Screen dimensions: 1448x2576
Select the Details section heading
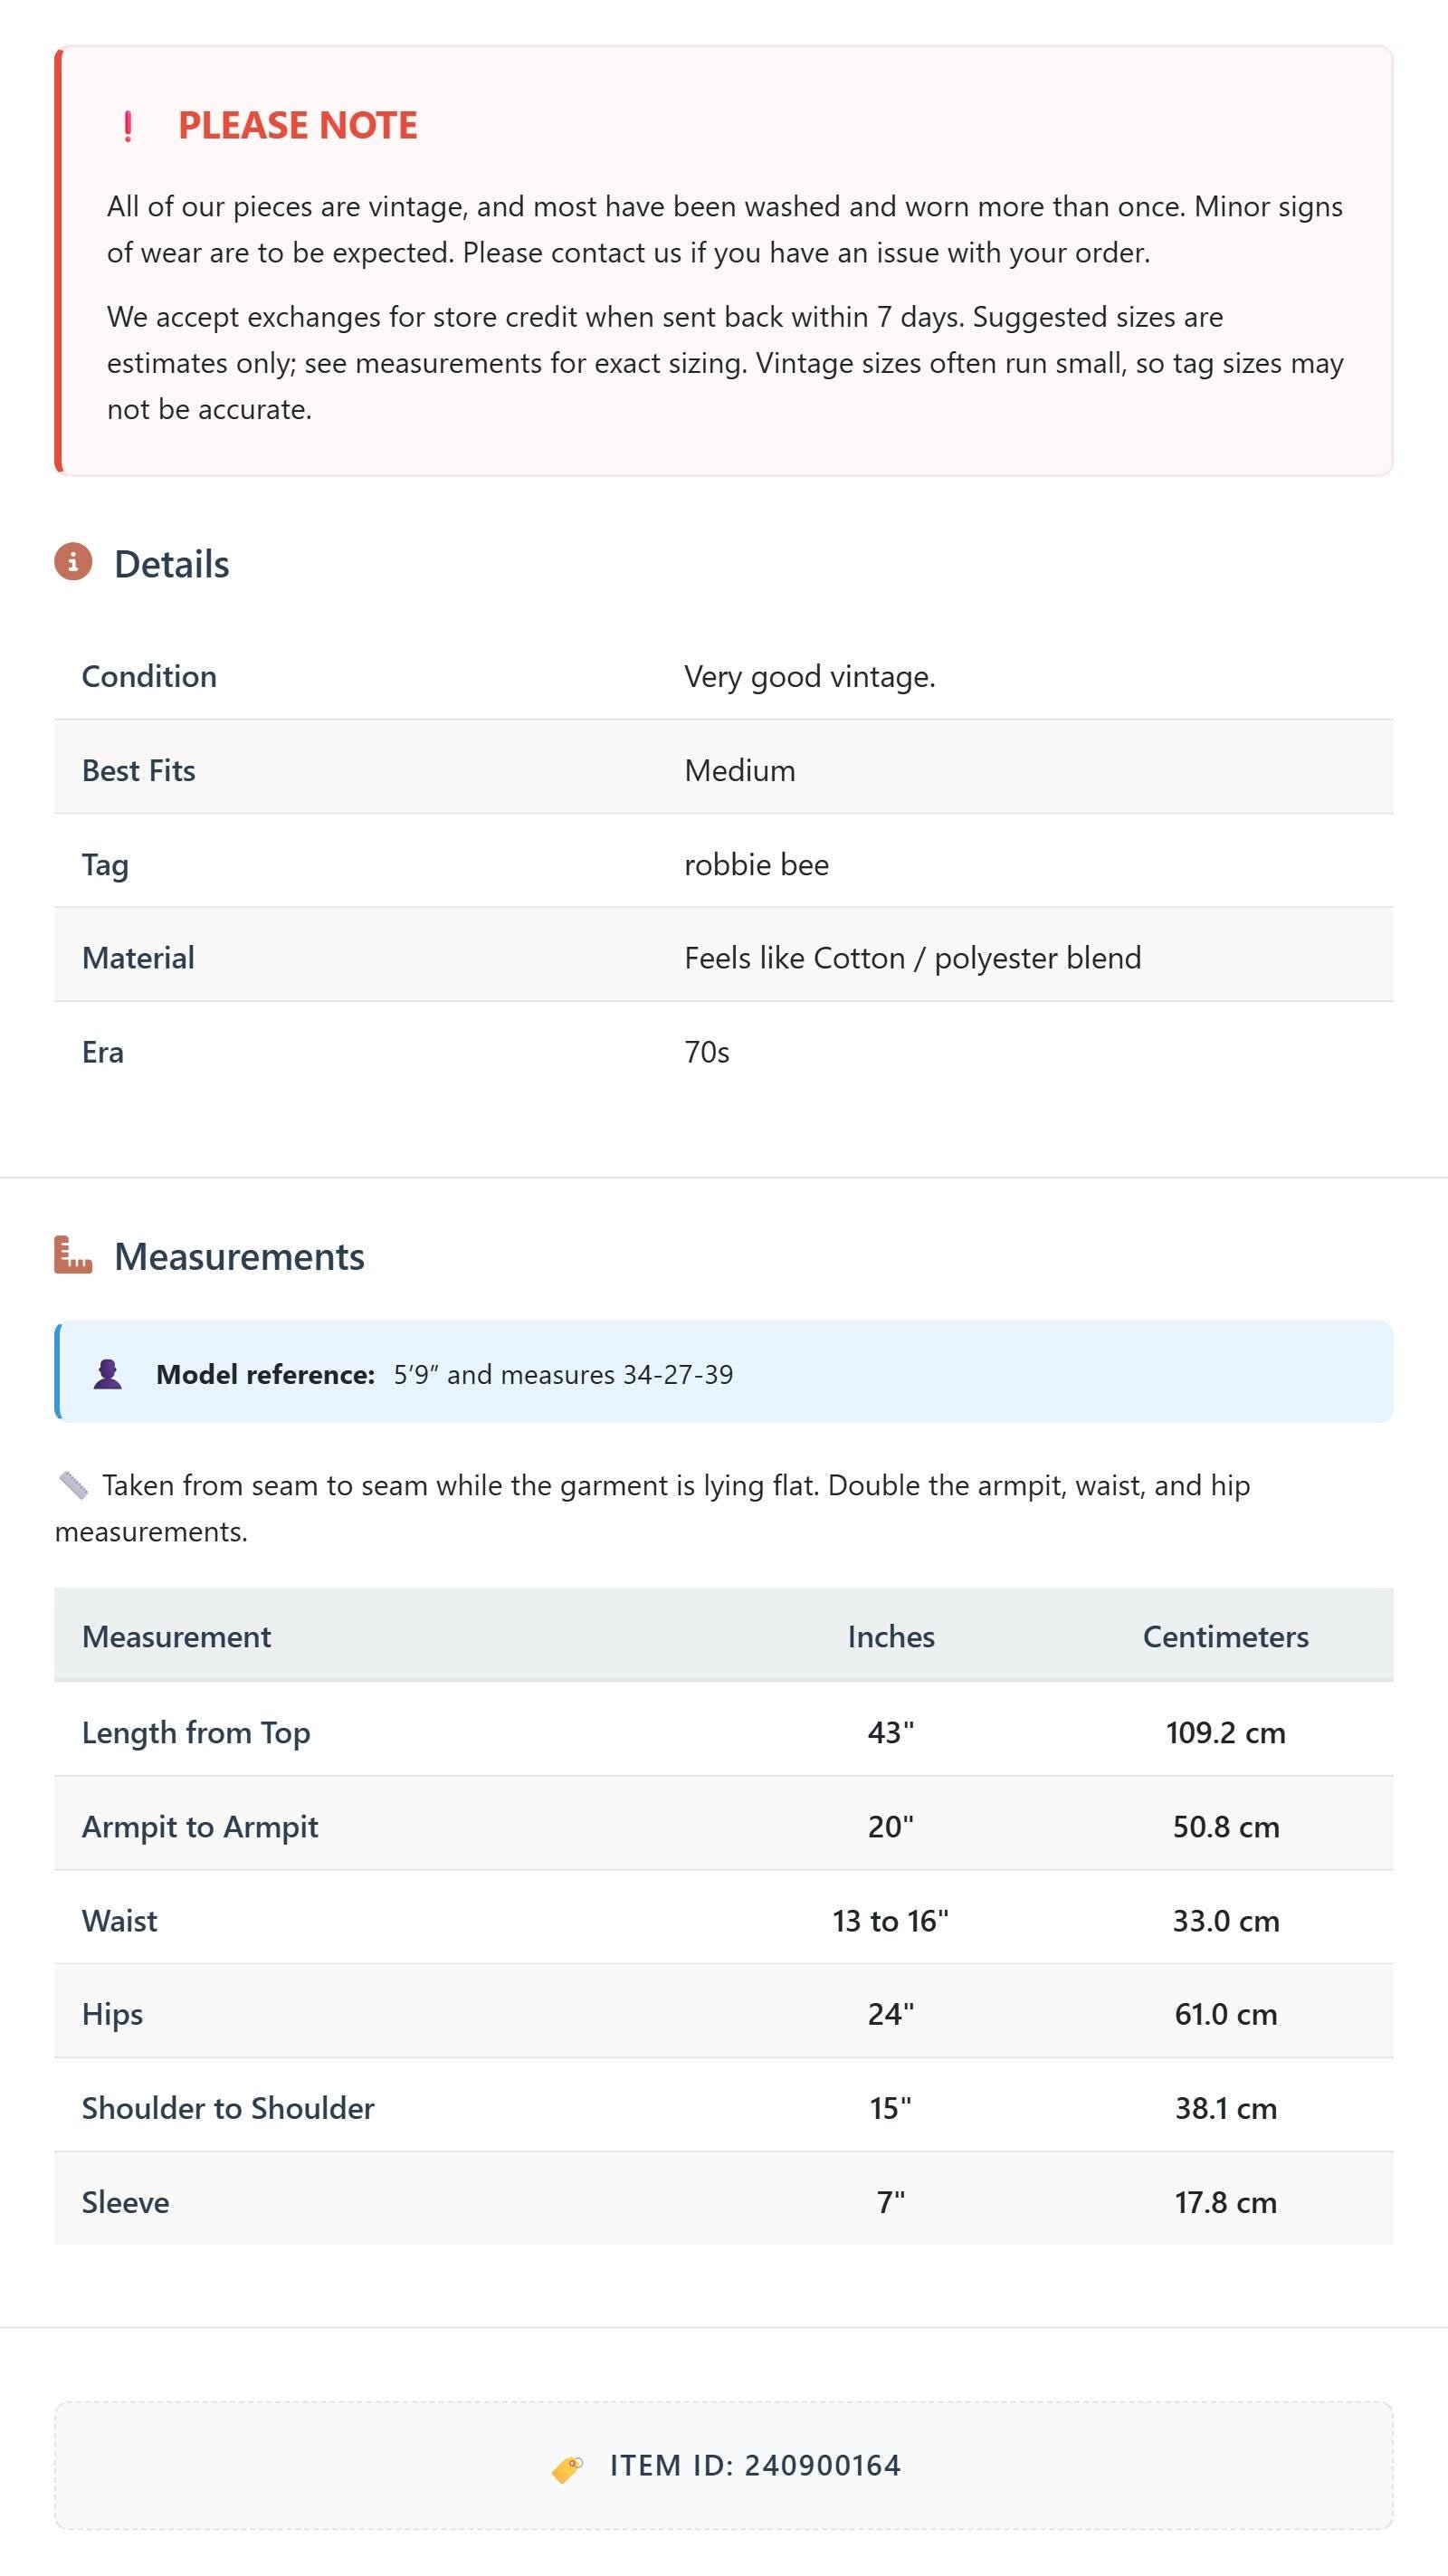172,564
